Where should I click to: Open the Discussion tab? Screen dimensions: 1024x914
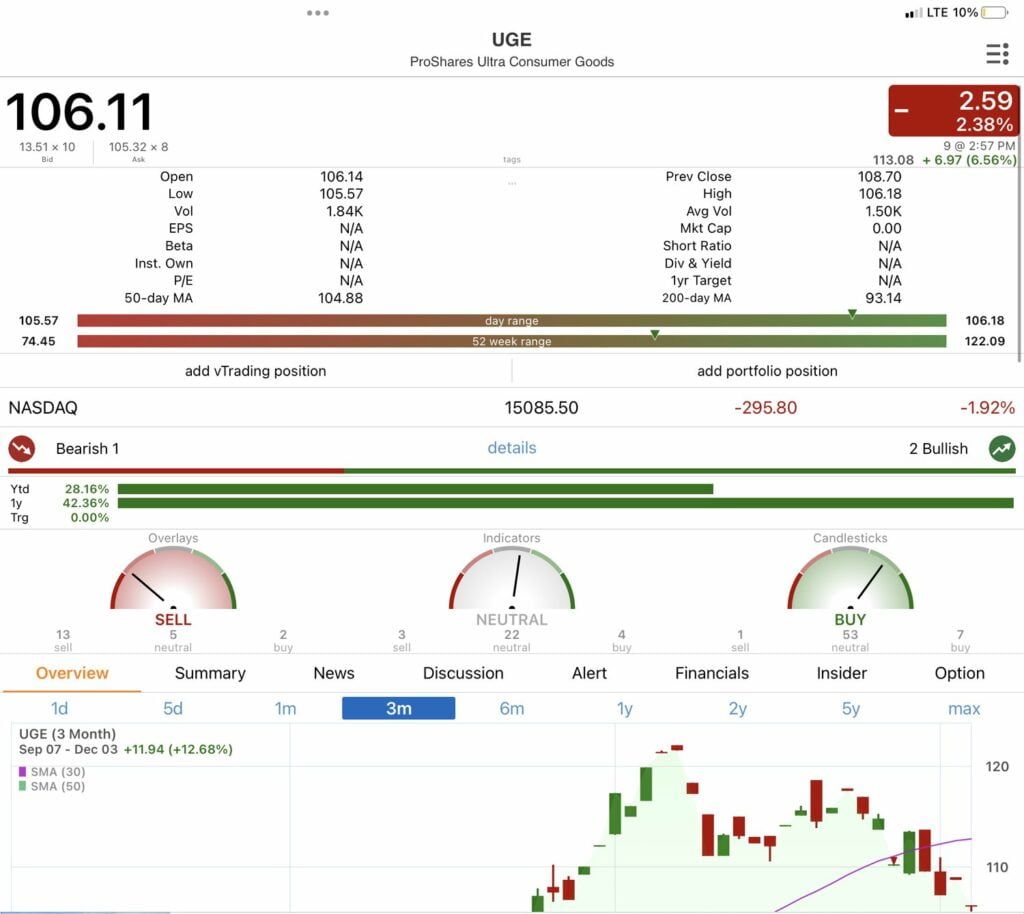[463, 673]
